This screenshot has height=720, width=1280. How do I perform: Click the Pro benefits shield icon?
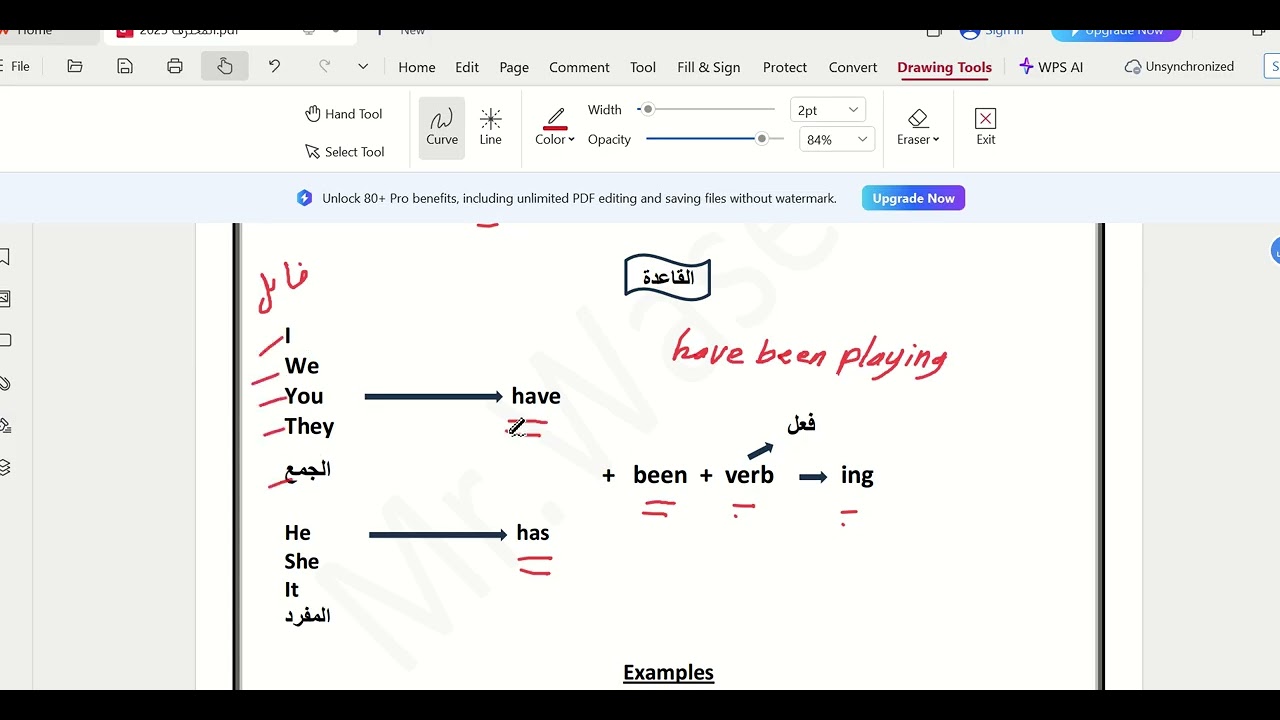(x=304, y=198)
